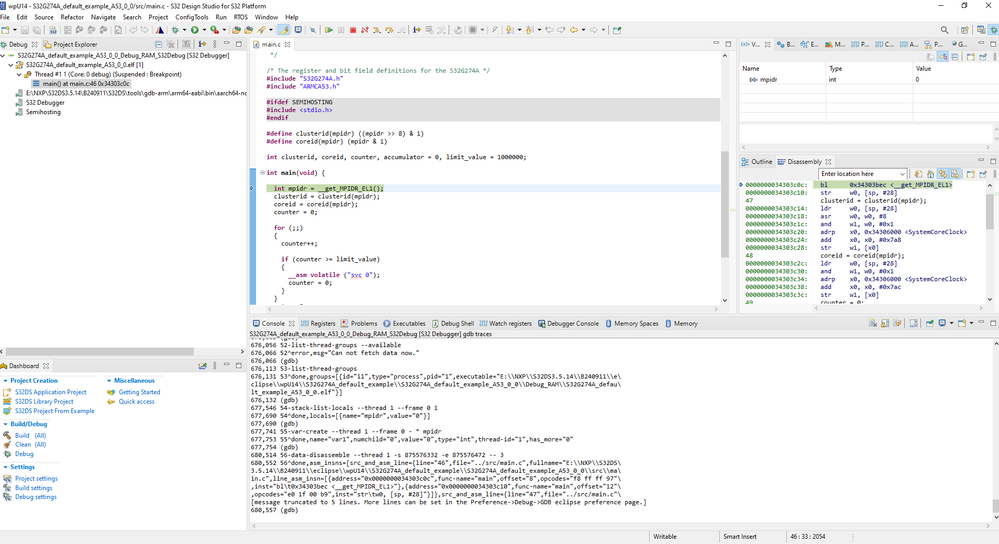
Task: Open Debug settings link
Action: pyautogui.click(x=36, y=497)
